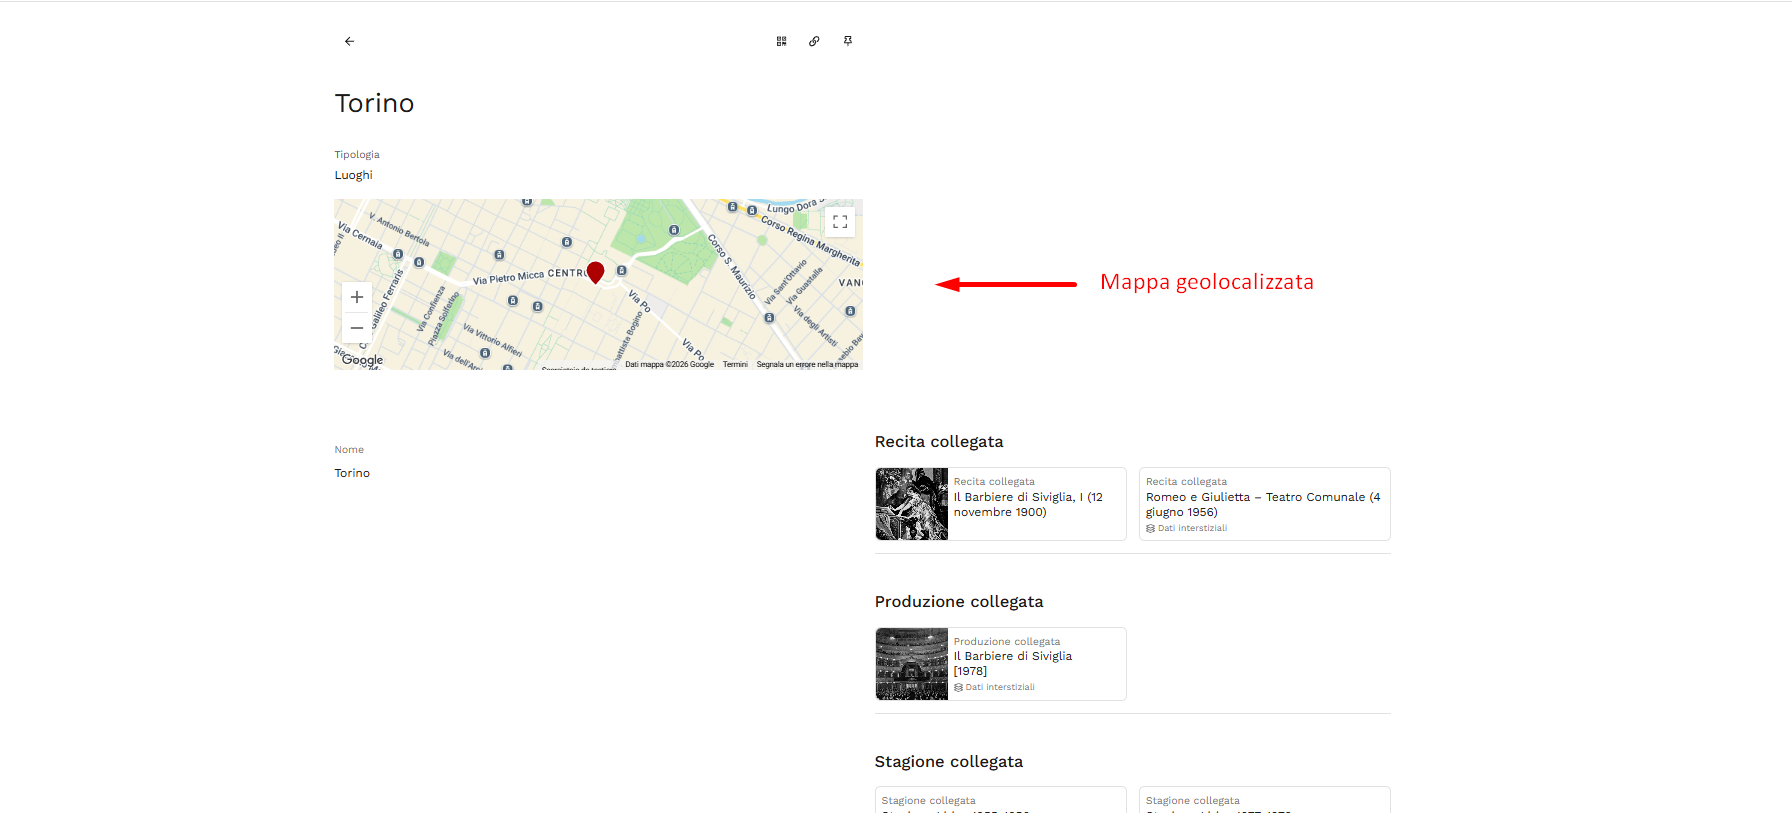Zoom in the map with plus button
Image resolution: width=1792 pixels, height=813 pixels.
(x=357, y=297)
